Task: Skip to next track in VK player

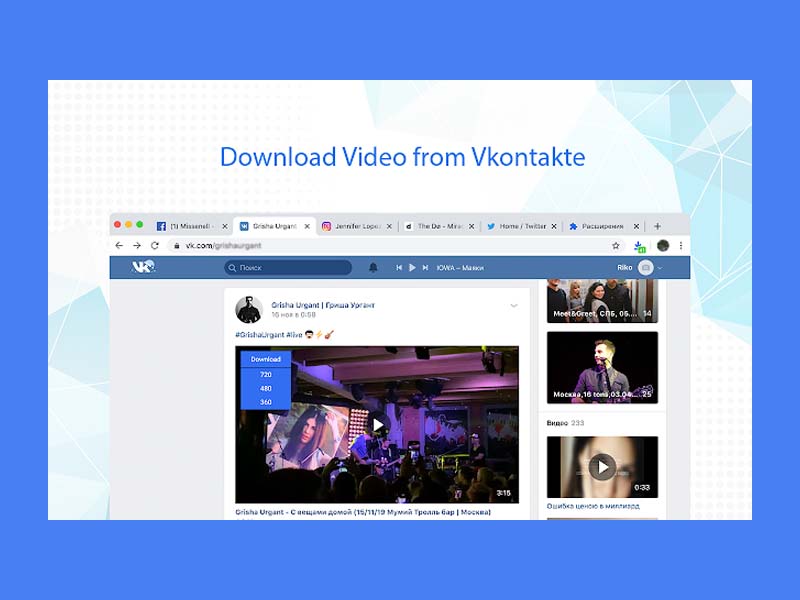Action: click(425, 268)
